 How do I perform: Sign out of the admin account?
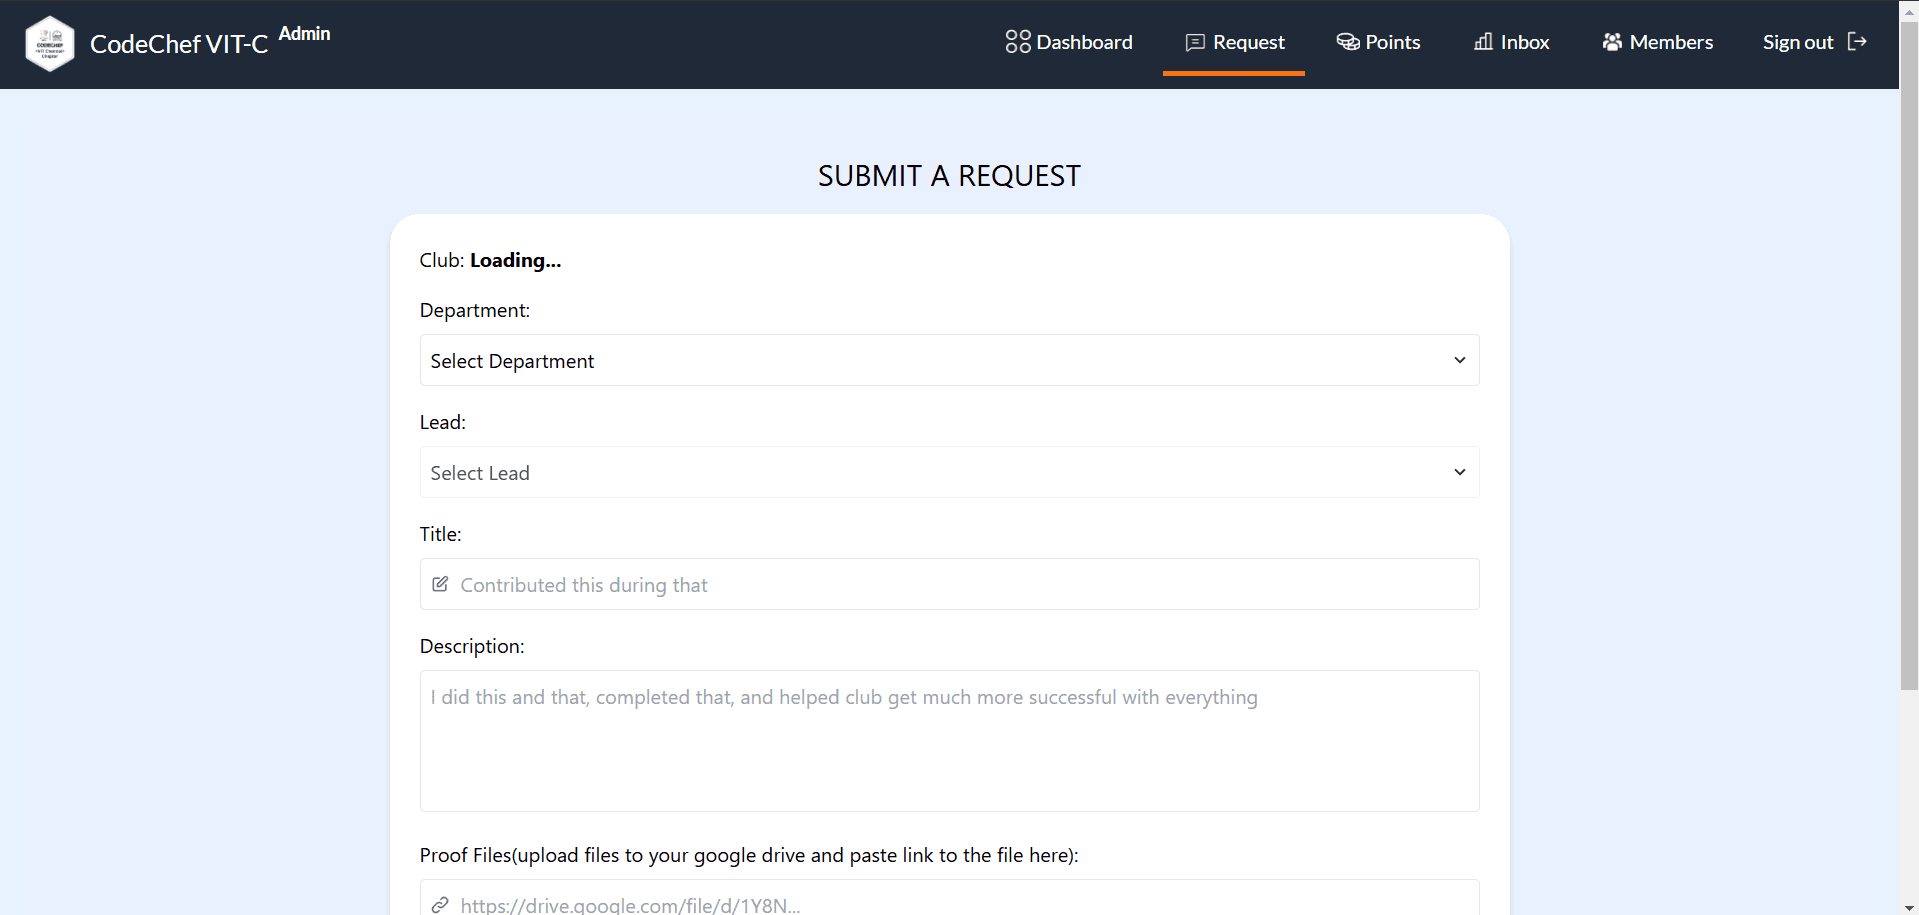[1815, 42]
